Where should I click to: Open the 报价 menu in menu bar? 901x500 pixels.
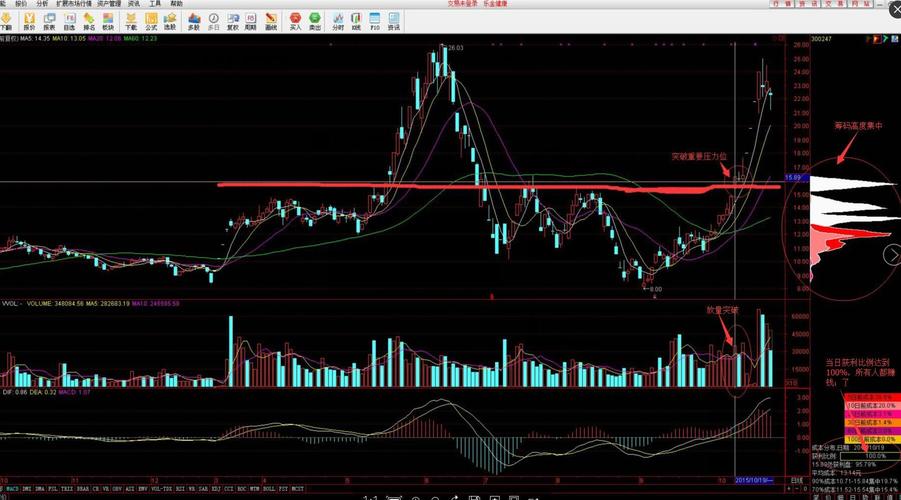pos(21,3)
